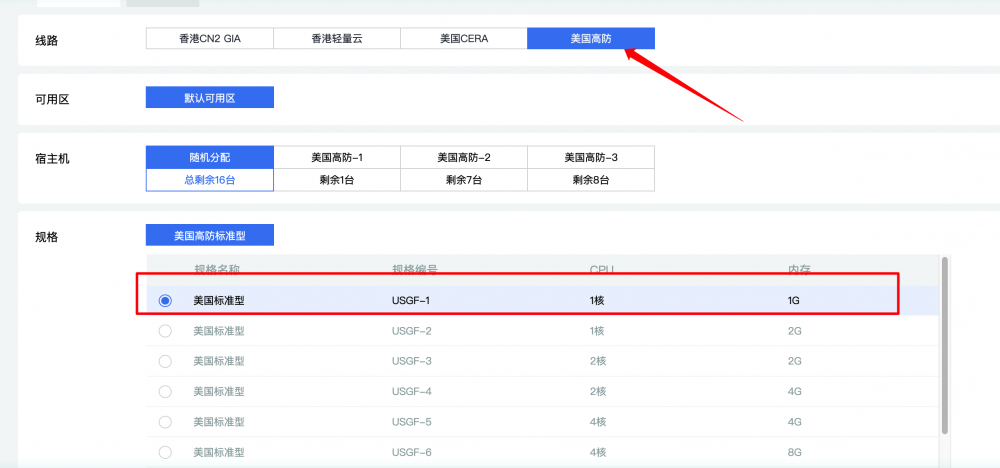Choose 随机分配 host assignment
This screenshot has width=1000, height=468.
click(x=209, y=158)
